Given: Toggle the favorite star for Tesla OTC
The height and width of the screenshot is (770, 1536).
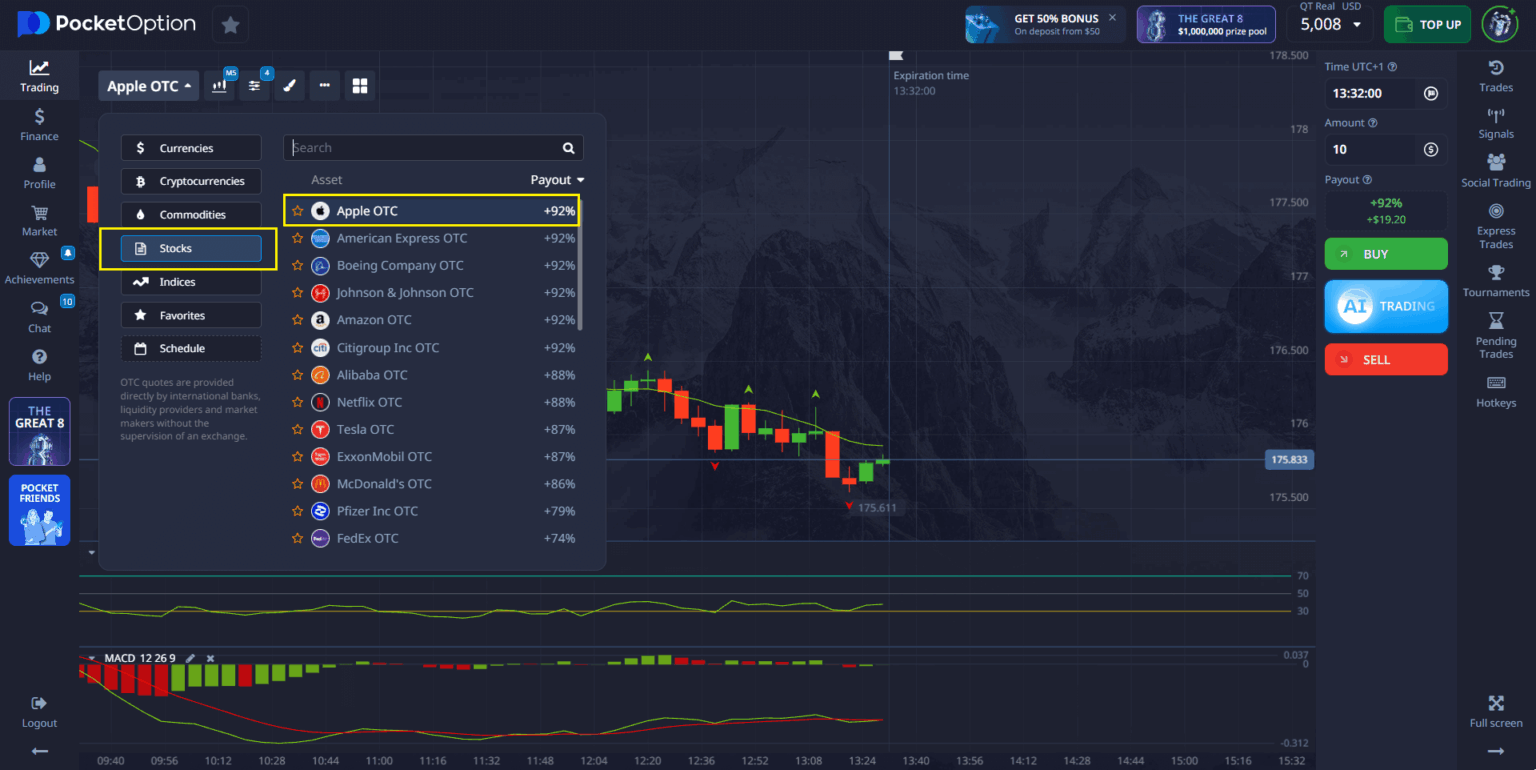Looking at the screenshot, I should (x=297, y=429).
